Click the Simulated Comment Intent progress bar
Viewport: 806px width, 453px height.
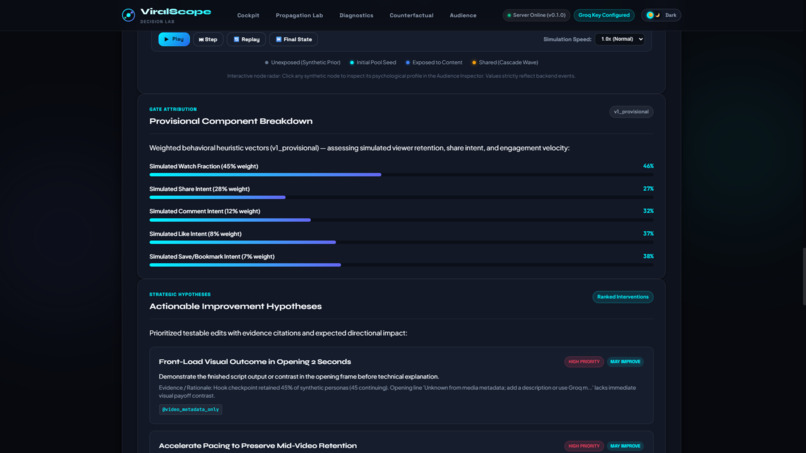(401, 220)
